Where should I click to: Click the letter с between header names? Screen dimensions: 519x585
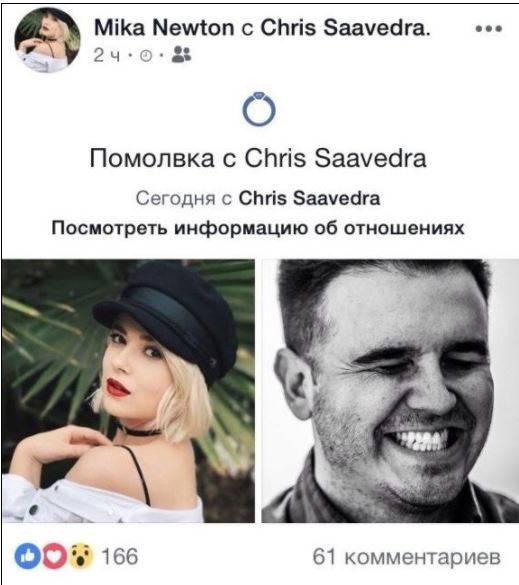click(247, 29)
